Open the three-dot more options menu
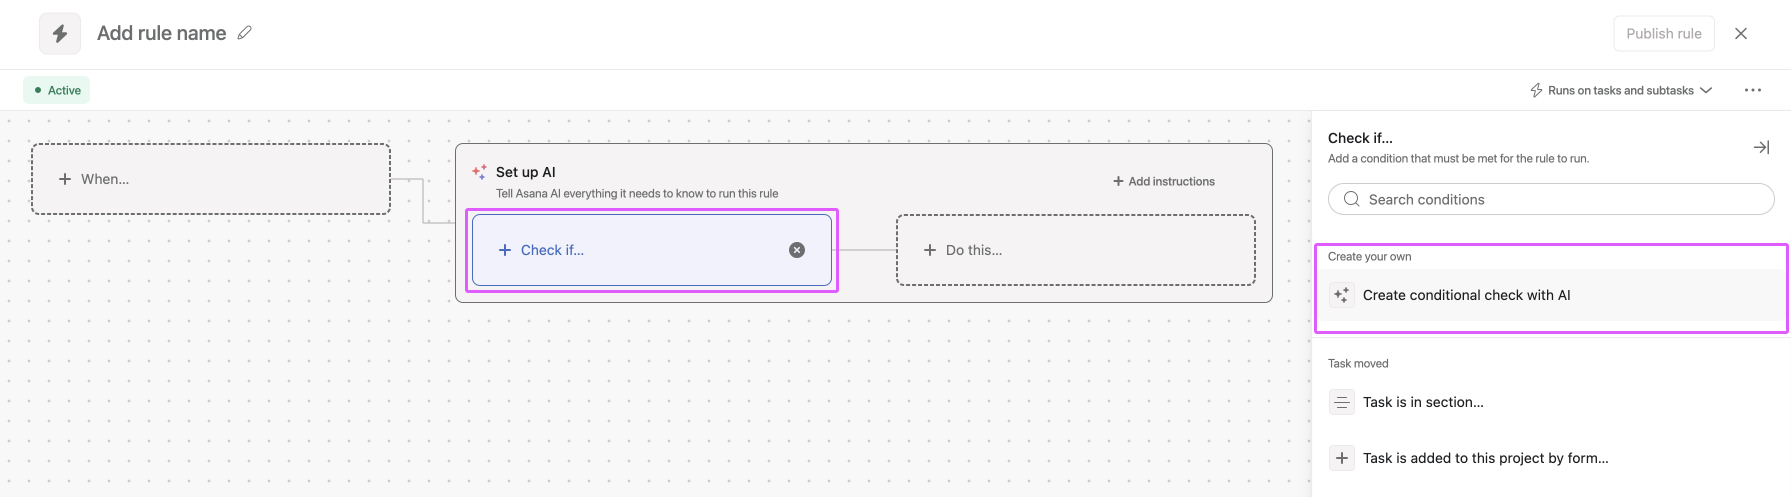This screenshot has height=497, width=1791. pos(1753,90)
